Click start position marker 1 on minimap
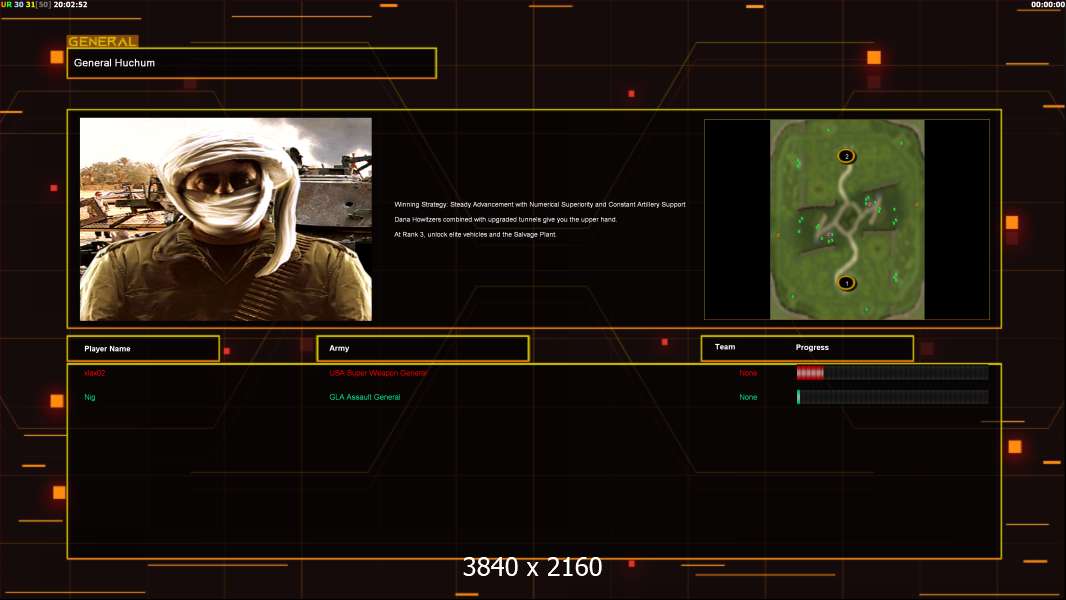Screen dimensions: 1066x600 (x=846, y=283)
